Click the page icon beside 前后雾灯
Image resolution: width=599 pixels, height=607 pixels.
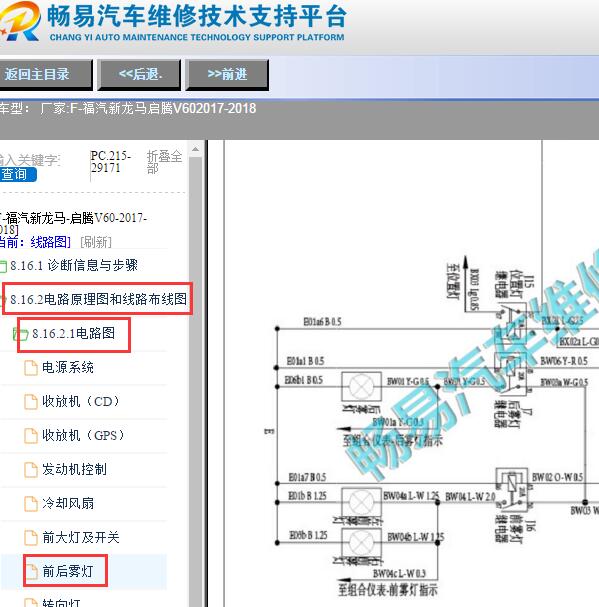click(x=31, y=572)
